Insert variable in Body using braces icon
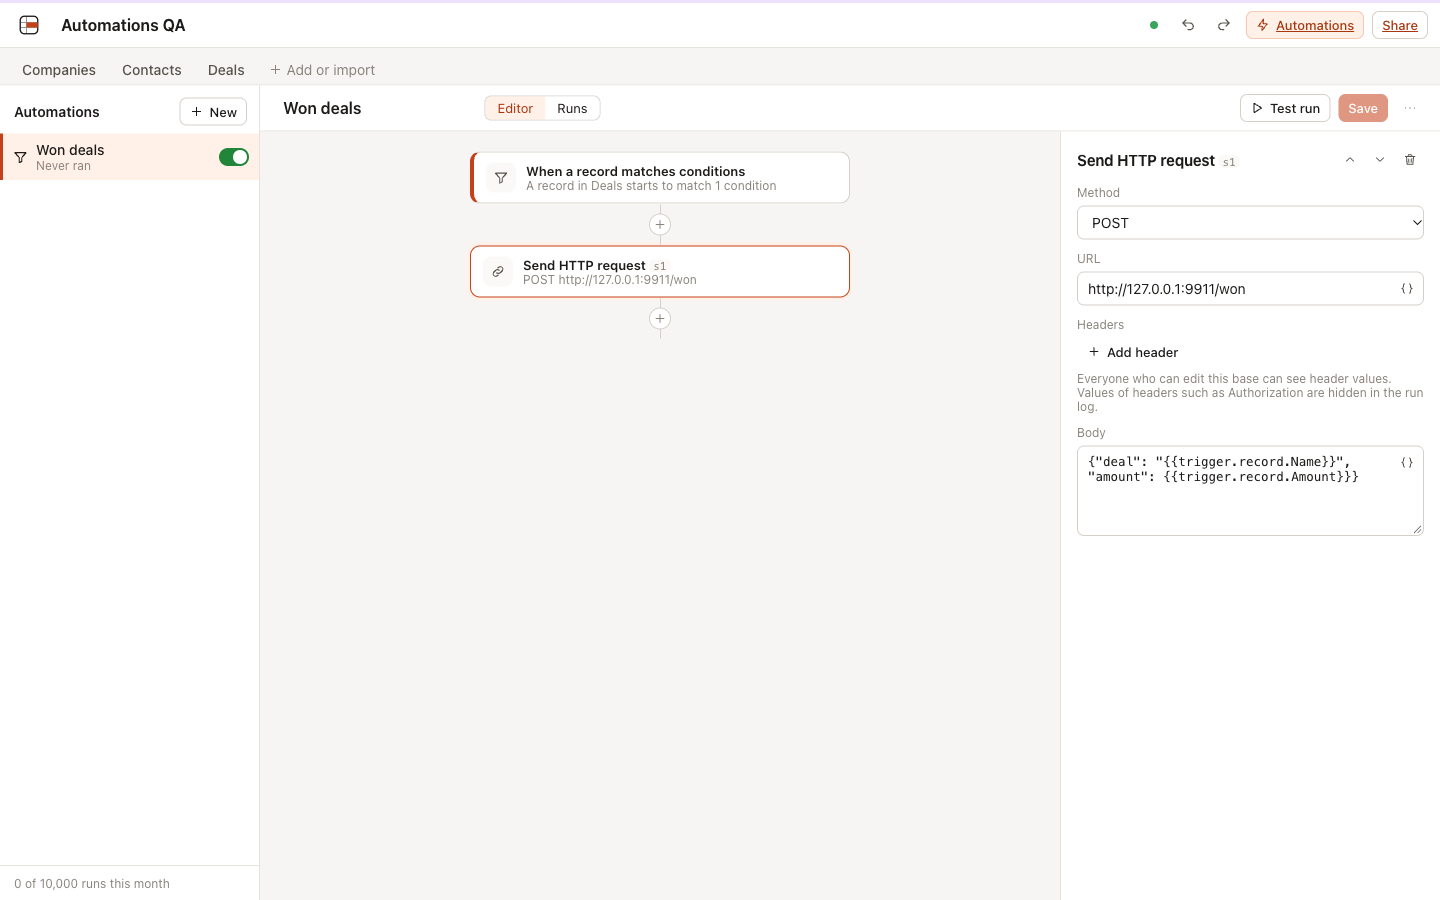 pyautogui.click(x=1407, y=462)
